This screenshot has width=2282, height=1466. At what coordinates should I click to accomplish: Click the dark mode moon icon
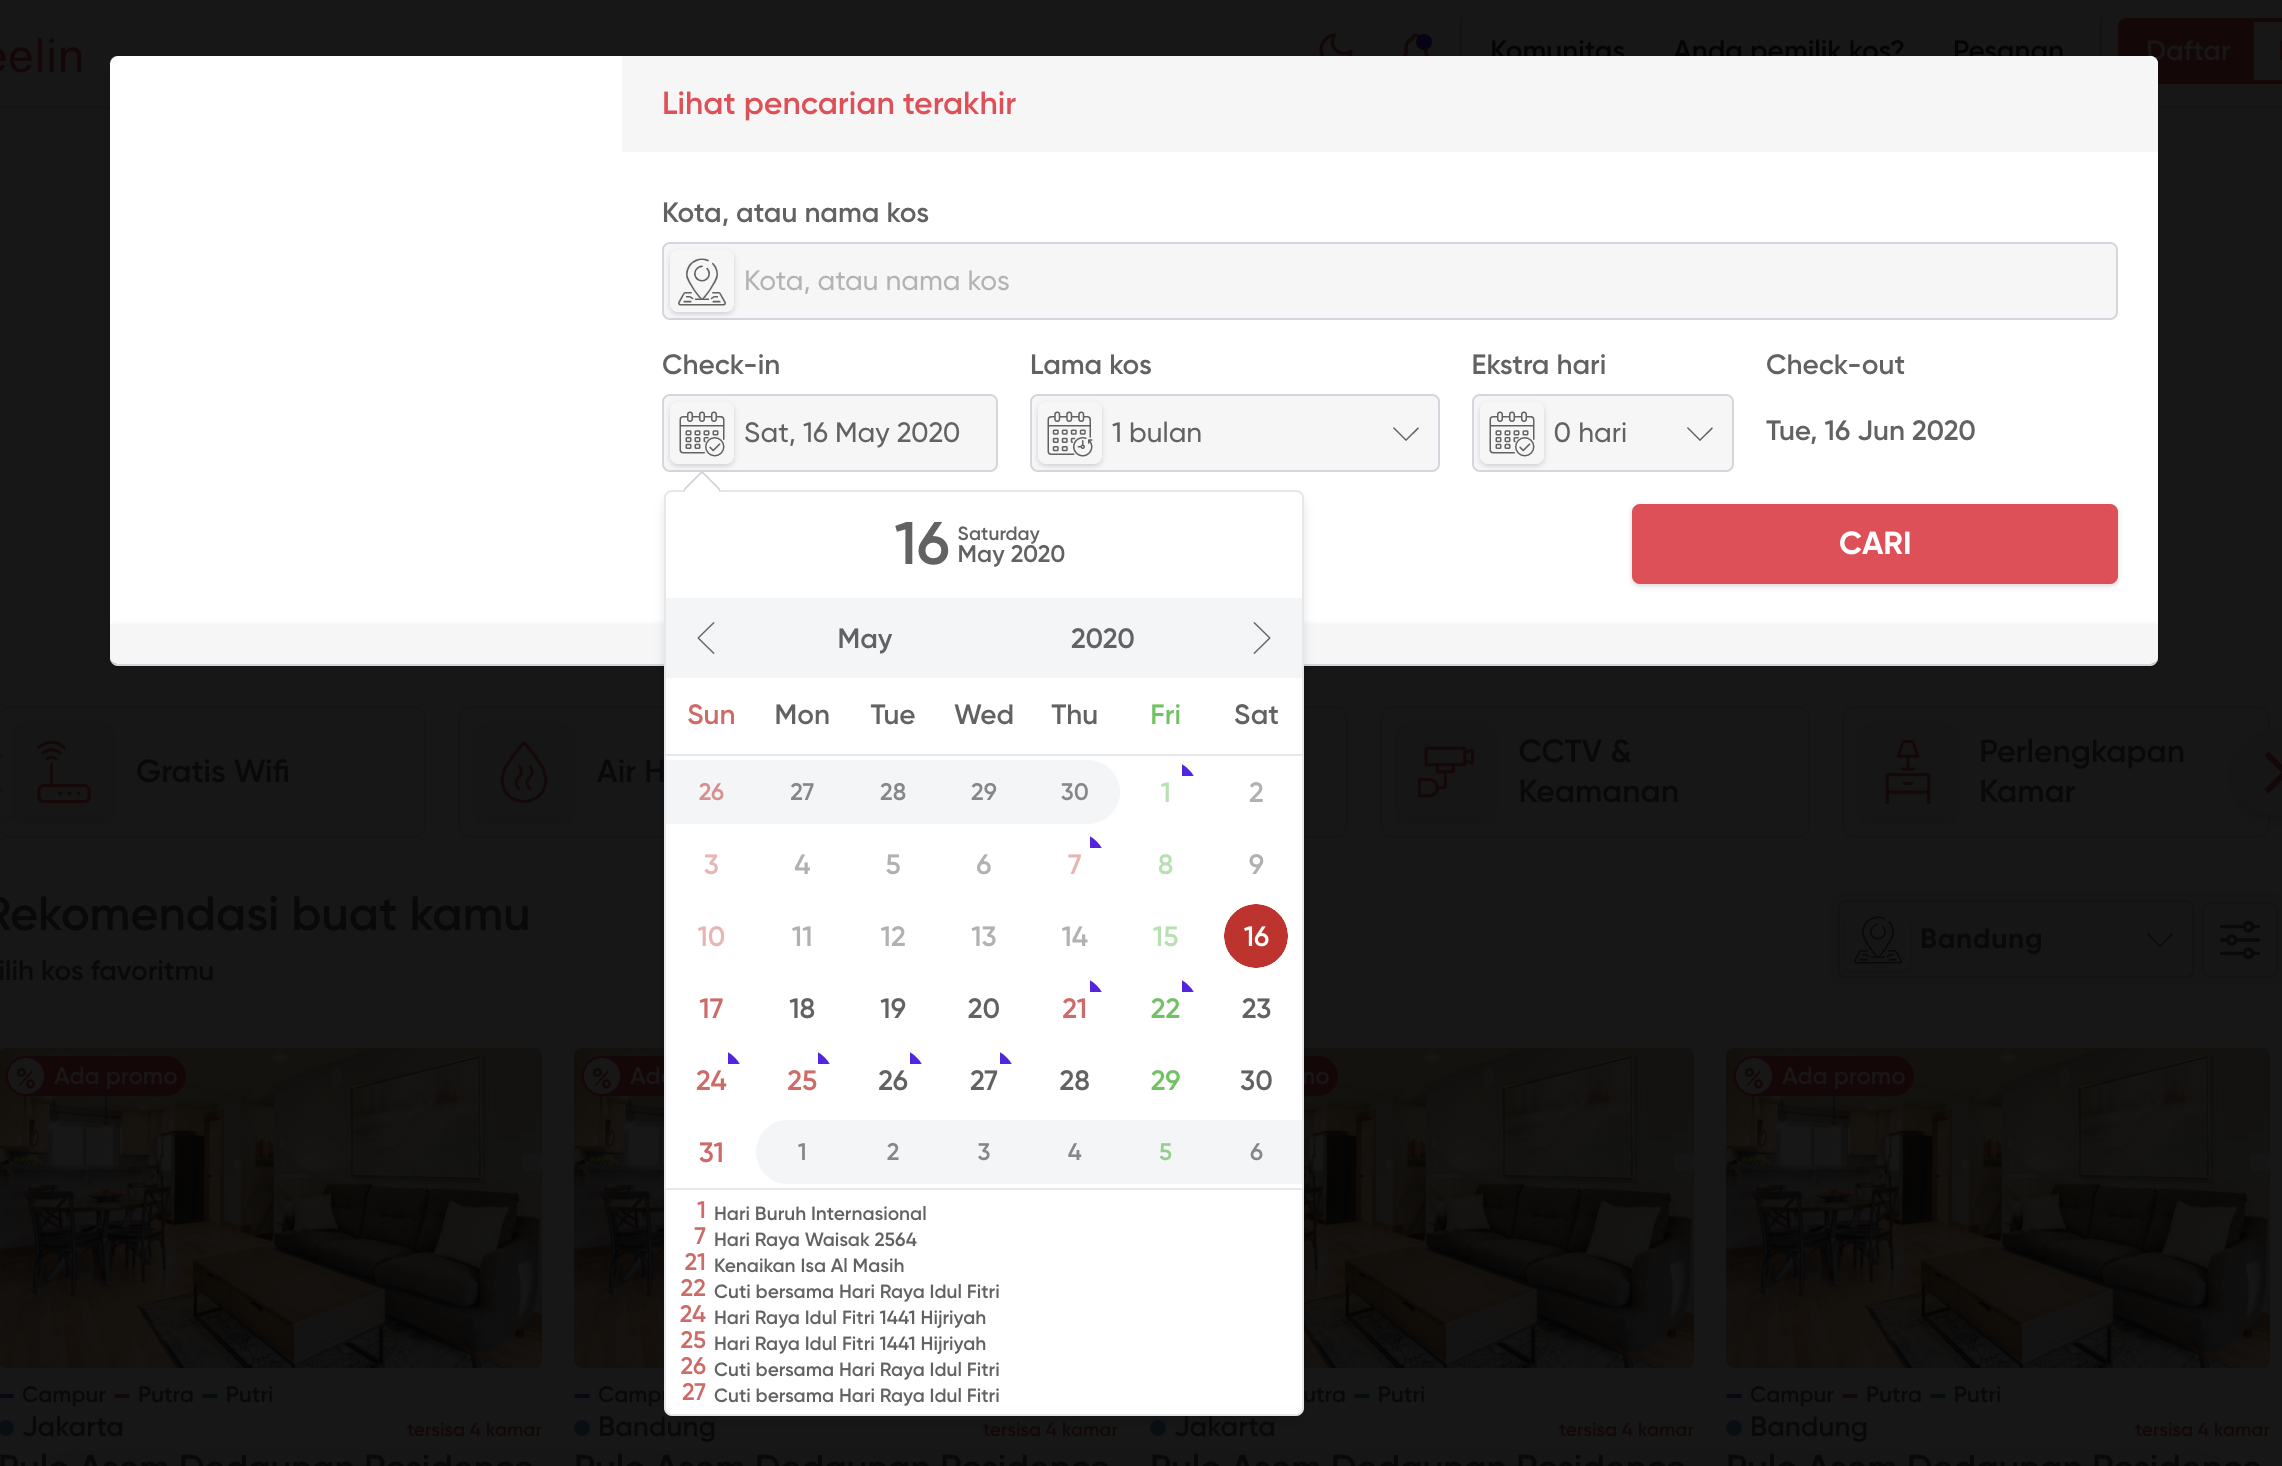(1336, 47)
